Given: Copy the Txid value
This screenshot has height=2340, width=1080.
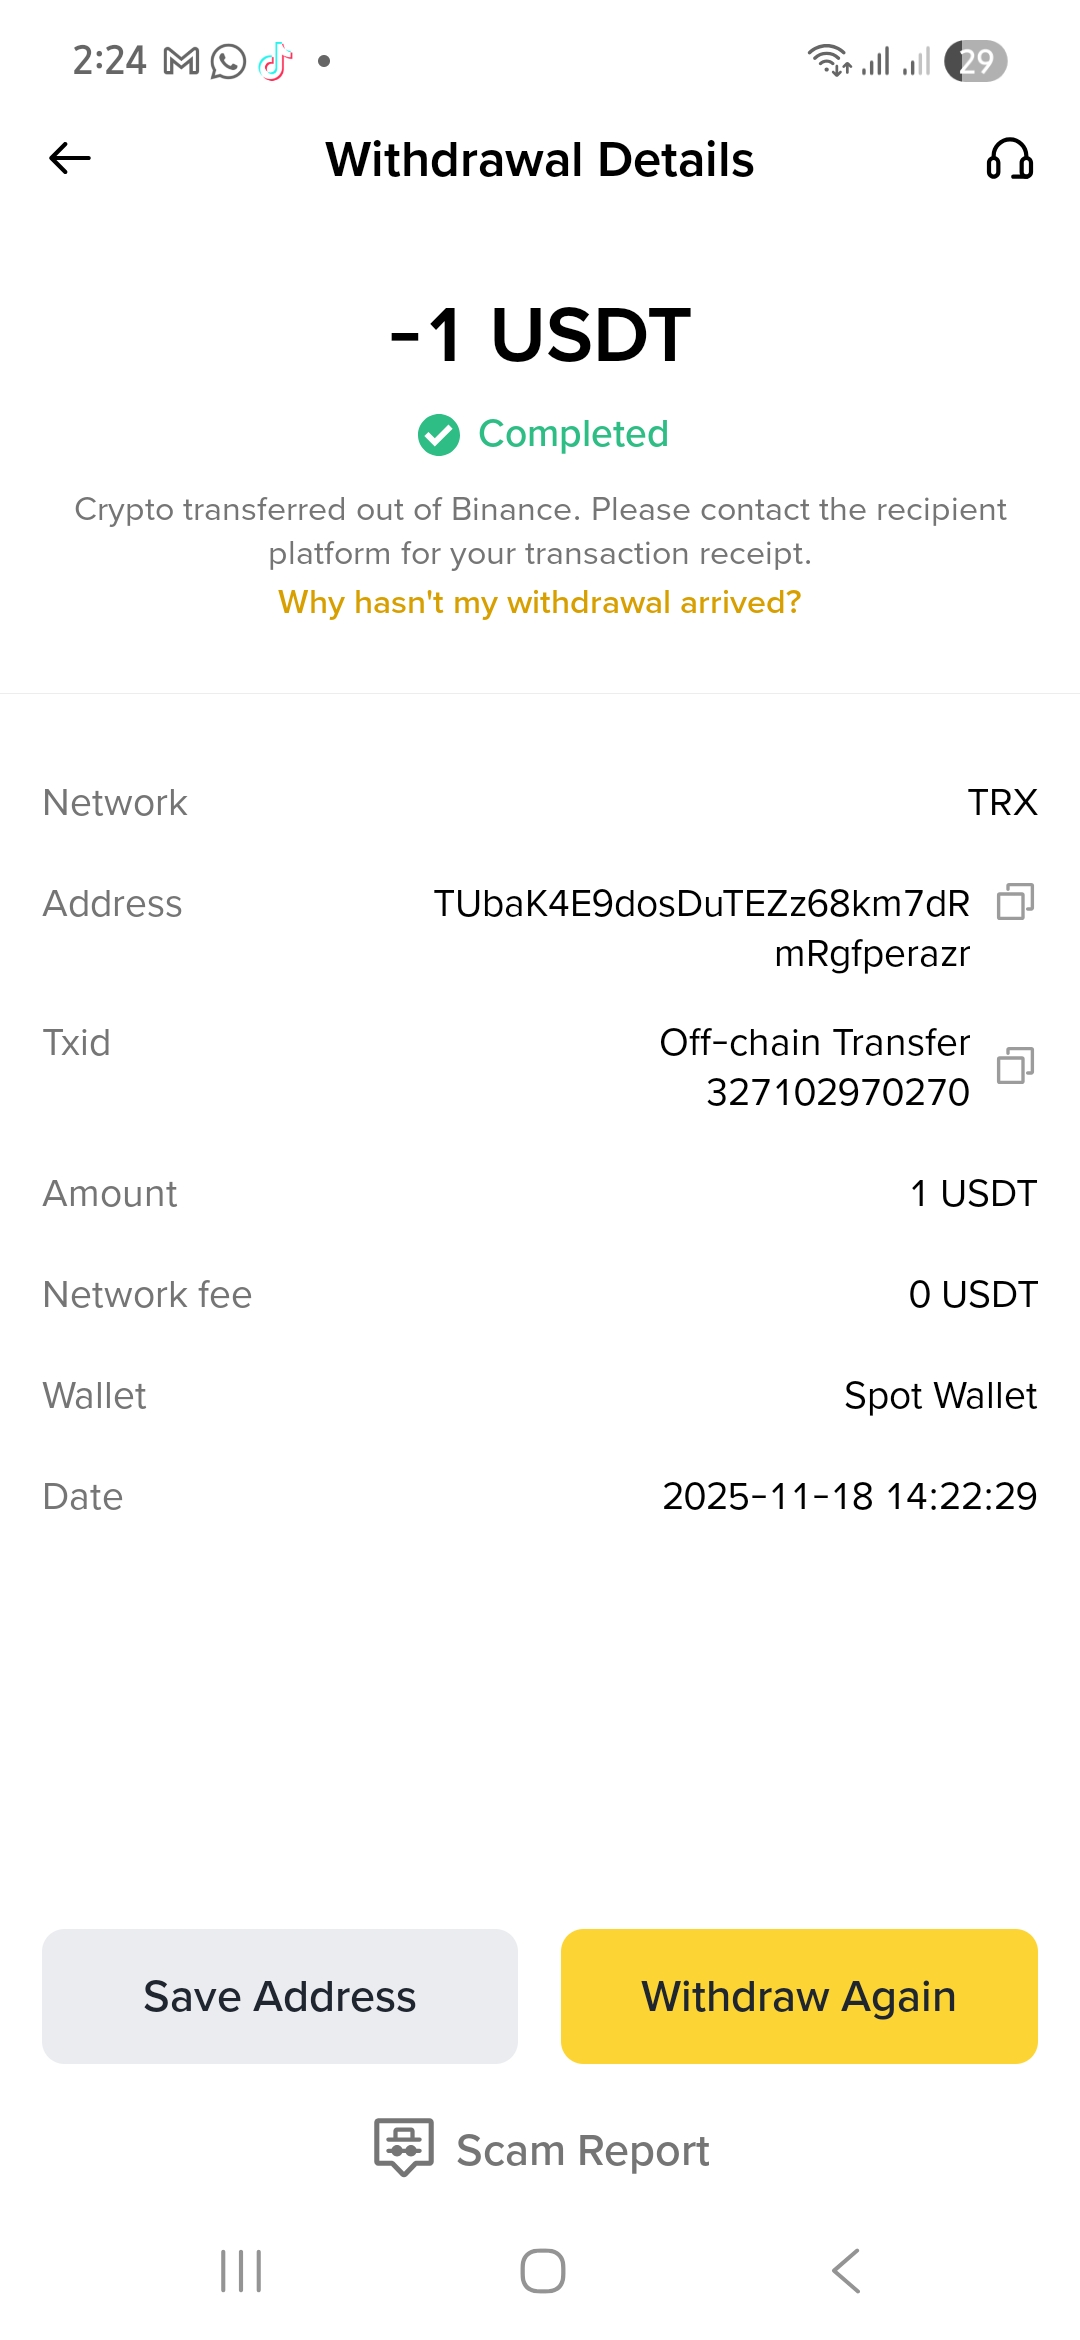Looking at the screenshot, I should coord(1015,1066).
